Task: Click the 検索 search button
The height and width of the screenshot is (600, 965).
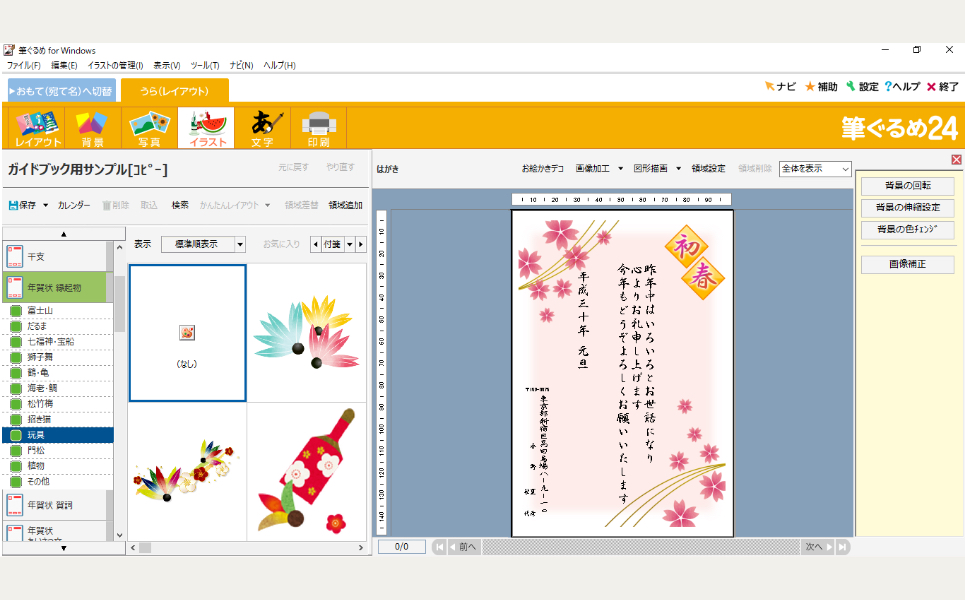Action: [x=180, y=206]
